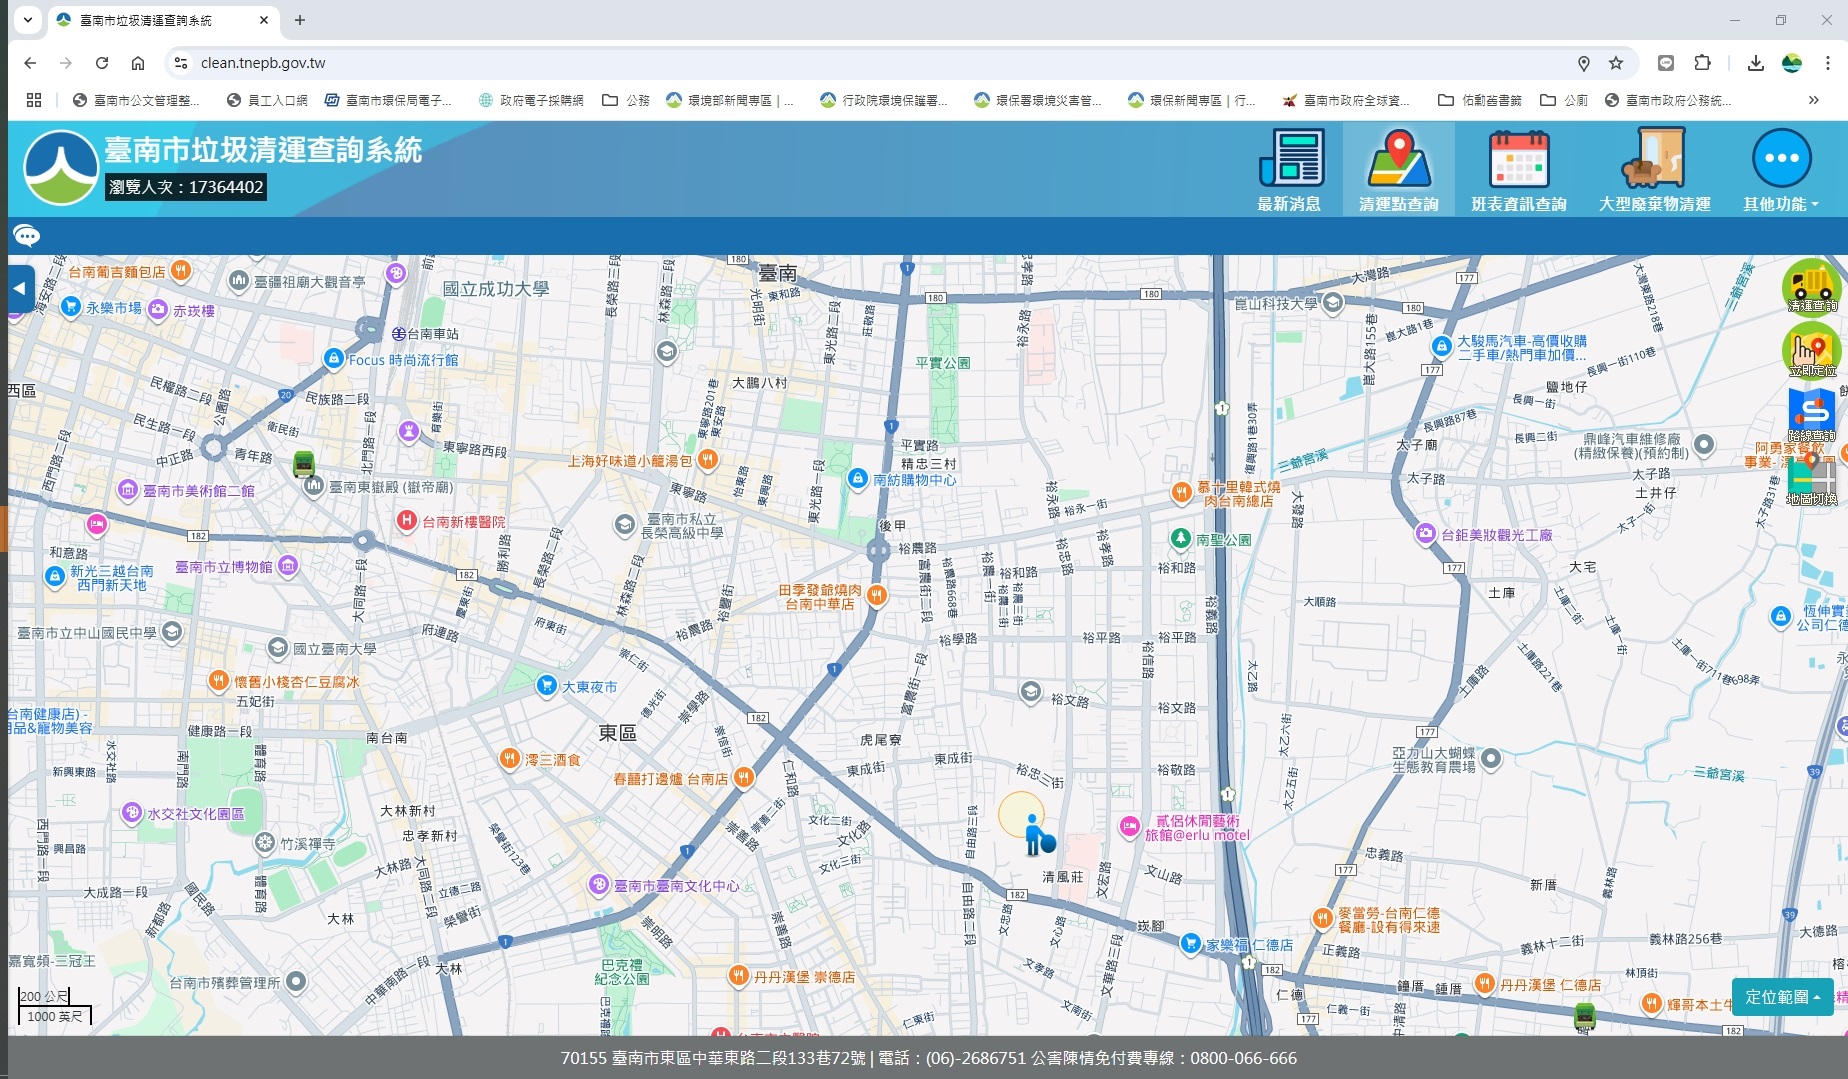Select the 清運點查詢 tab
Screen dimensions: 1848x1079
(1398, 170)
